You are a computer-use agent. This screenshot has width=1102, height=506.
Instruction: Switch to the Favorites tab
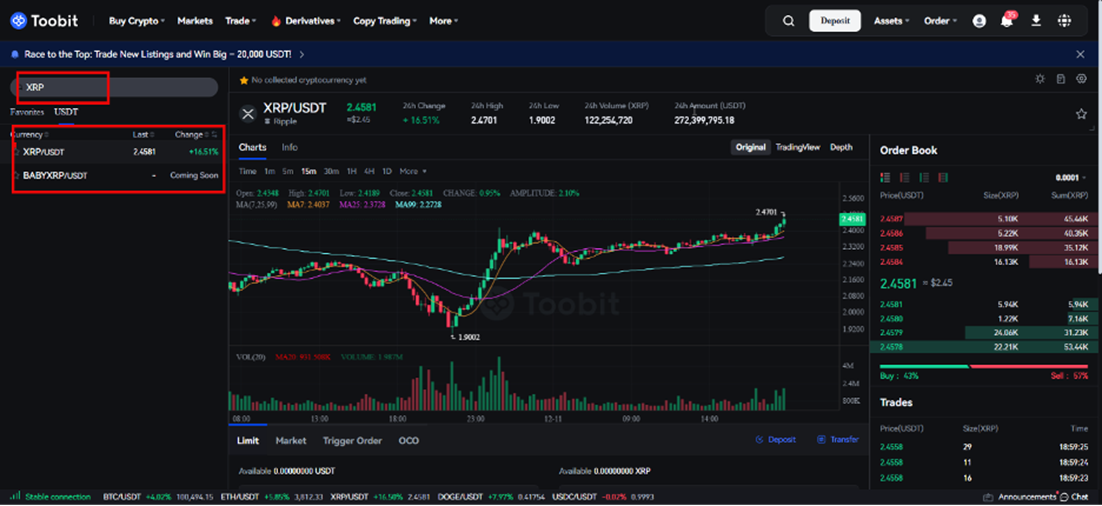coord(27,112)
